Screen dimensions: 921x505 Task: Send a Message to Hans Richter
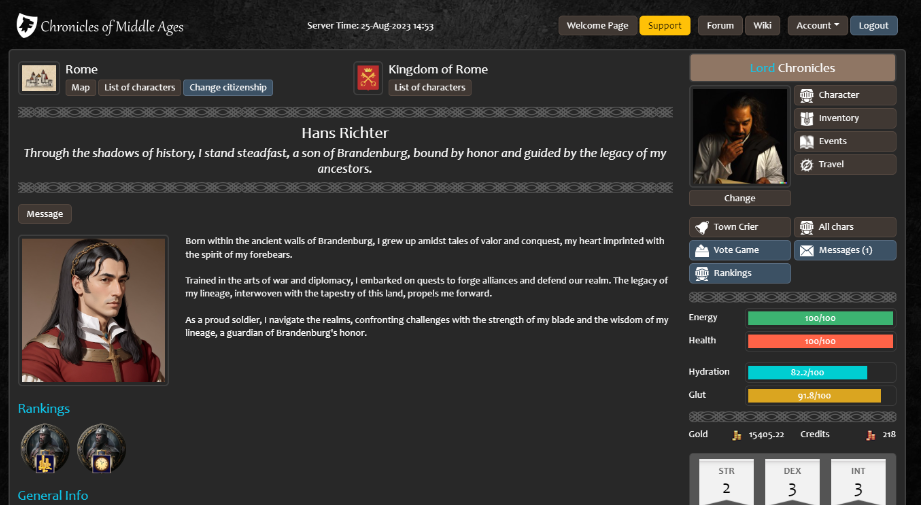(45, 214)
